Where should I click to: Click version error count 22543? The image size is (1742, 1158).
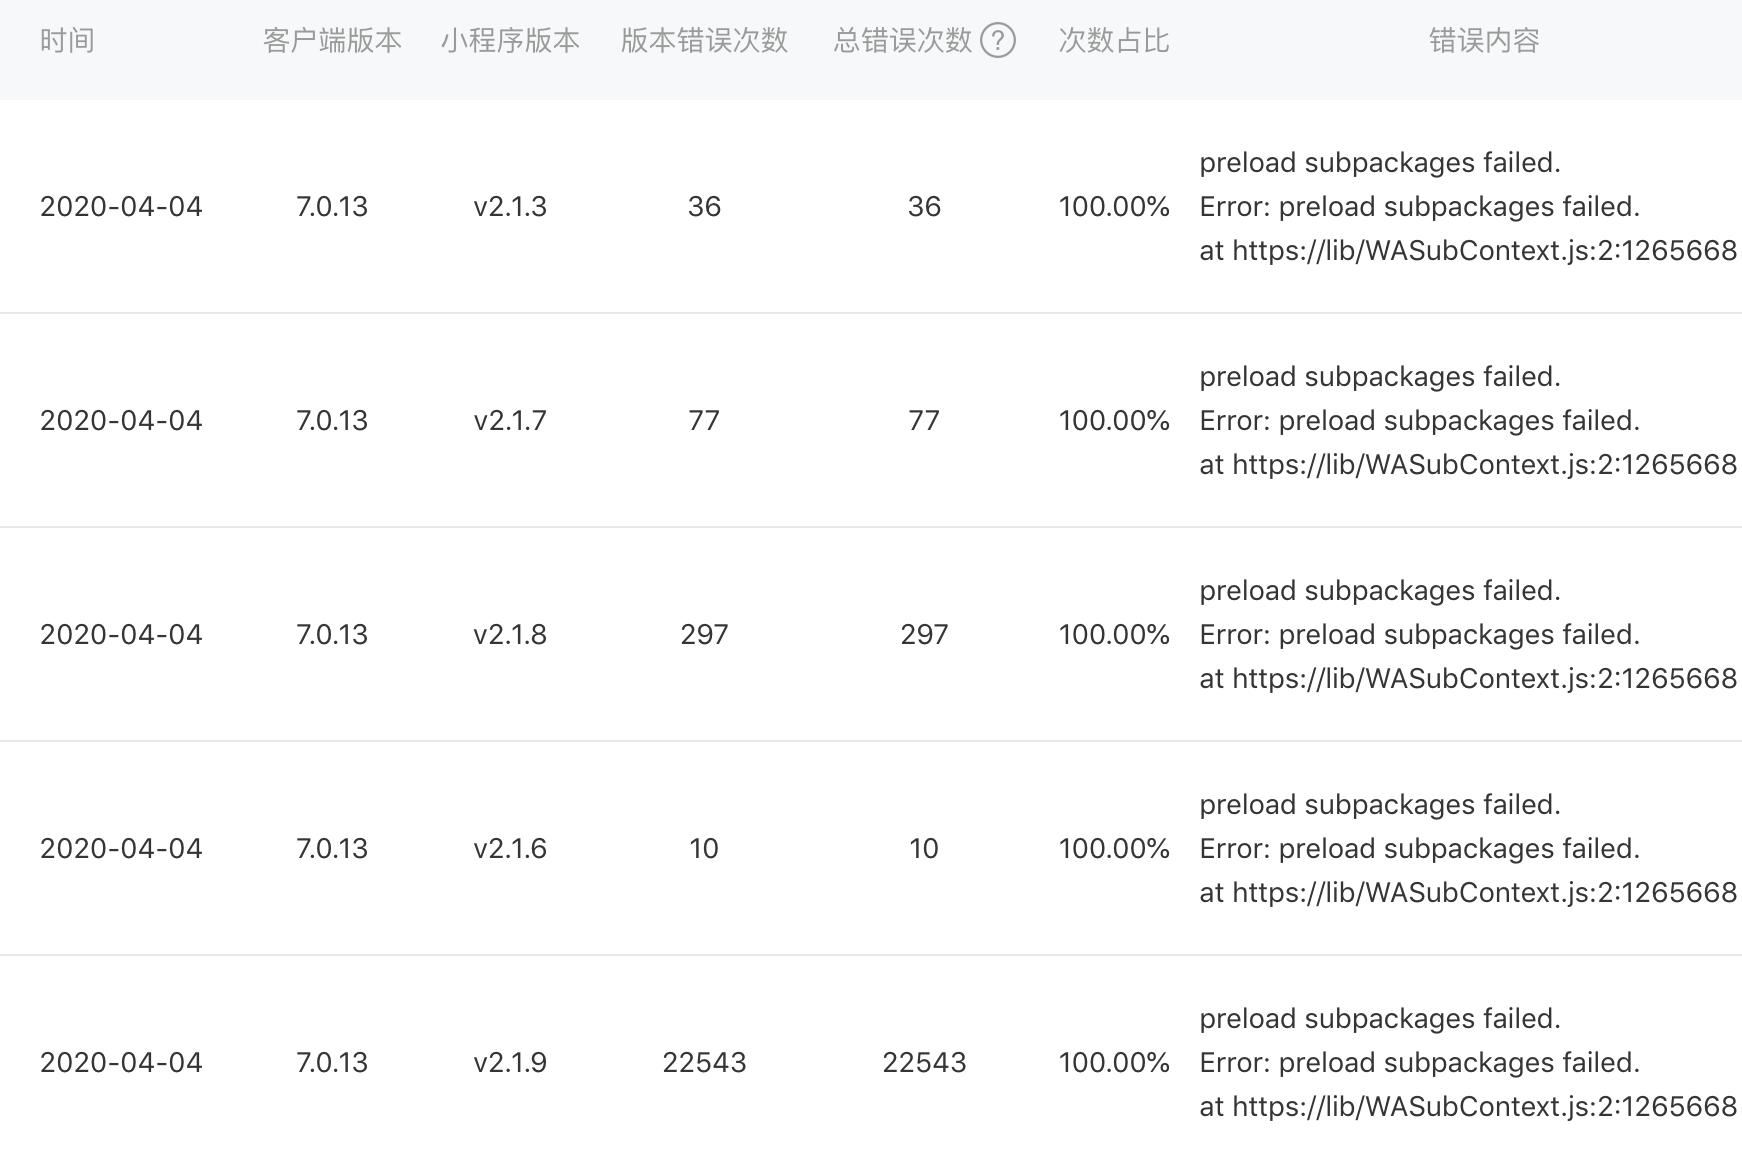704,1063
